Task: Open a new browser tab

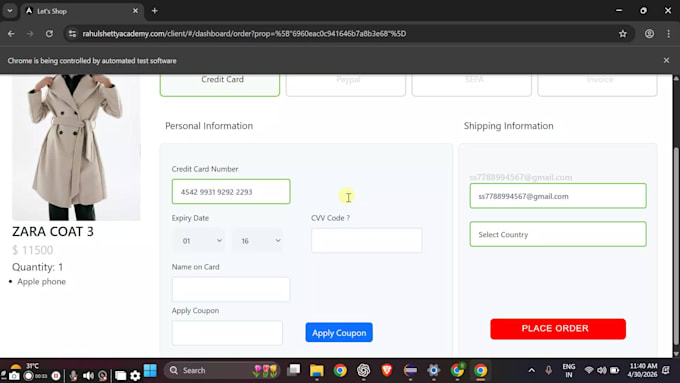Action: pyautogui.click(x=154, y=11)
